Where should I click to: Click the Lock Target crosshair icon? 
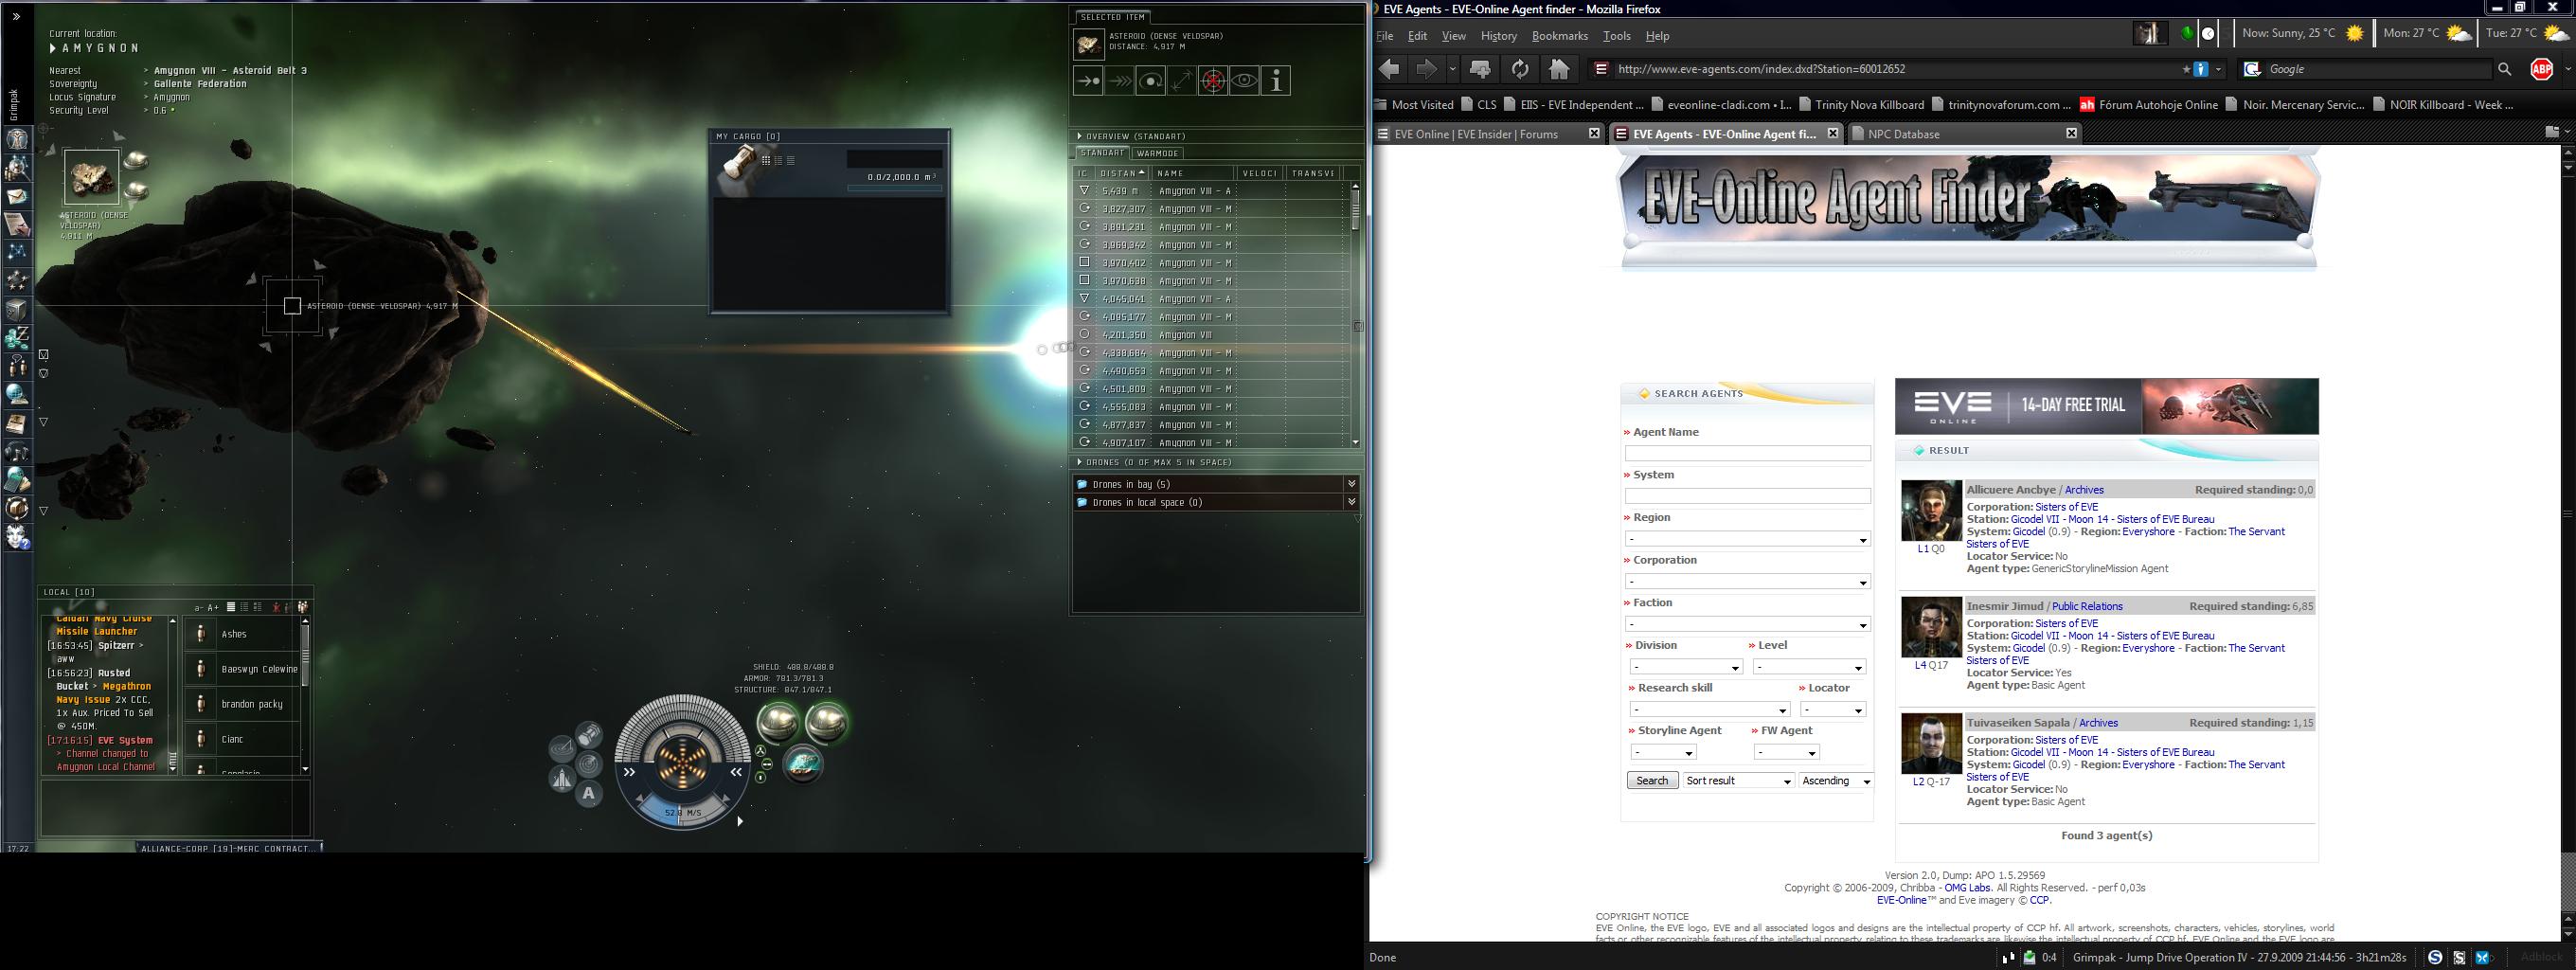pos(1213,81)
